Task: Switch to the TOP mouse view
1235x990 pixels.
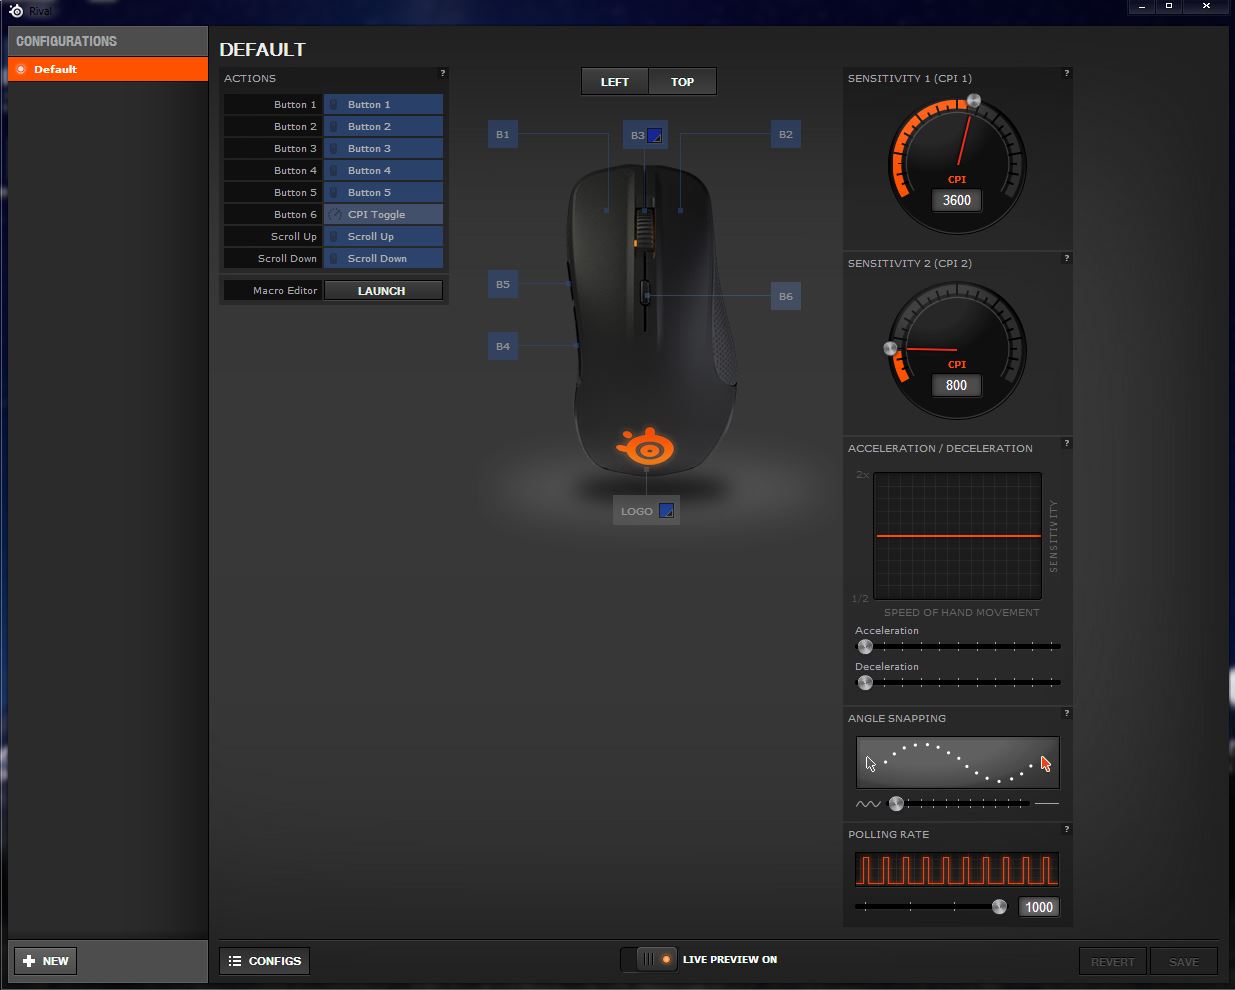Action: click(682, 82)
